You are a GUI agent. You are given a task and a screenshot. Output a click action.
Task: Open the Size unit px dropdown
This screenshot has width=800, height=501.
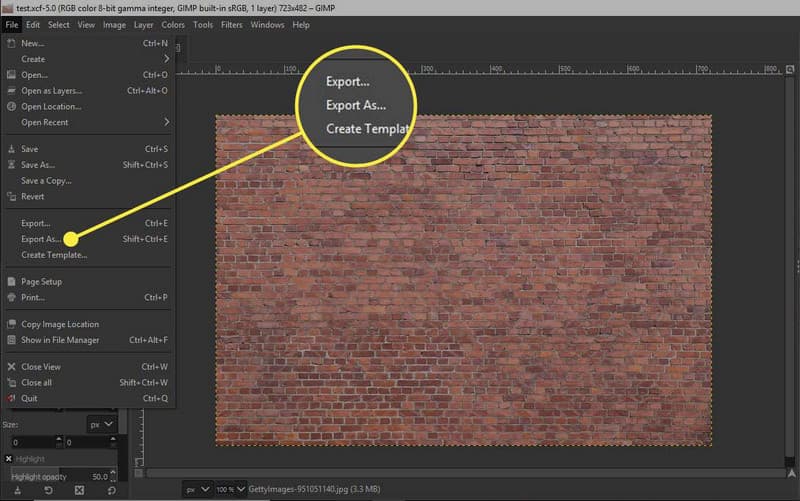click(x=102, y=424)
